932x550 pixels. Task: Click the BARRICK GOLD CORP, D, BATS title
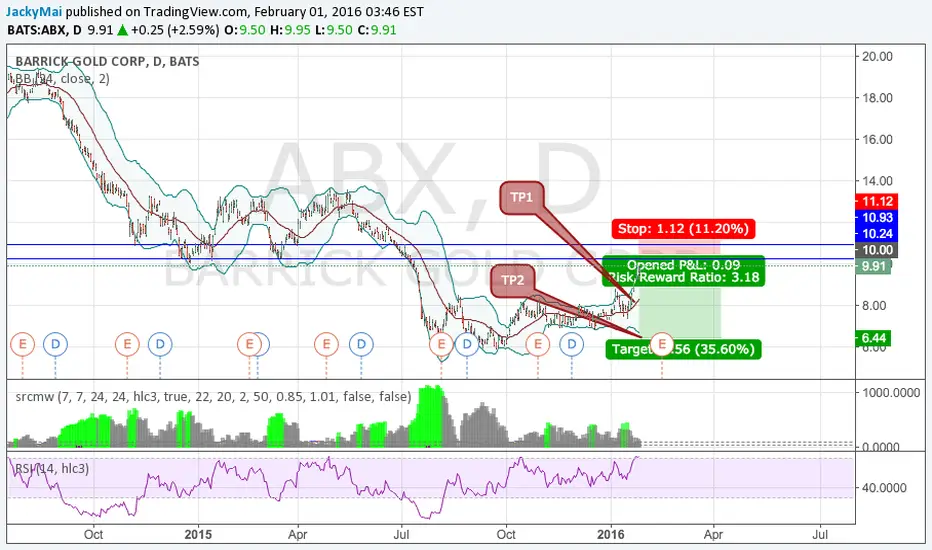coord(108,61)
